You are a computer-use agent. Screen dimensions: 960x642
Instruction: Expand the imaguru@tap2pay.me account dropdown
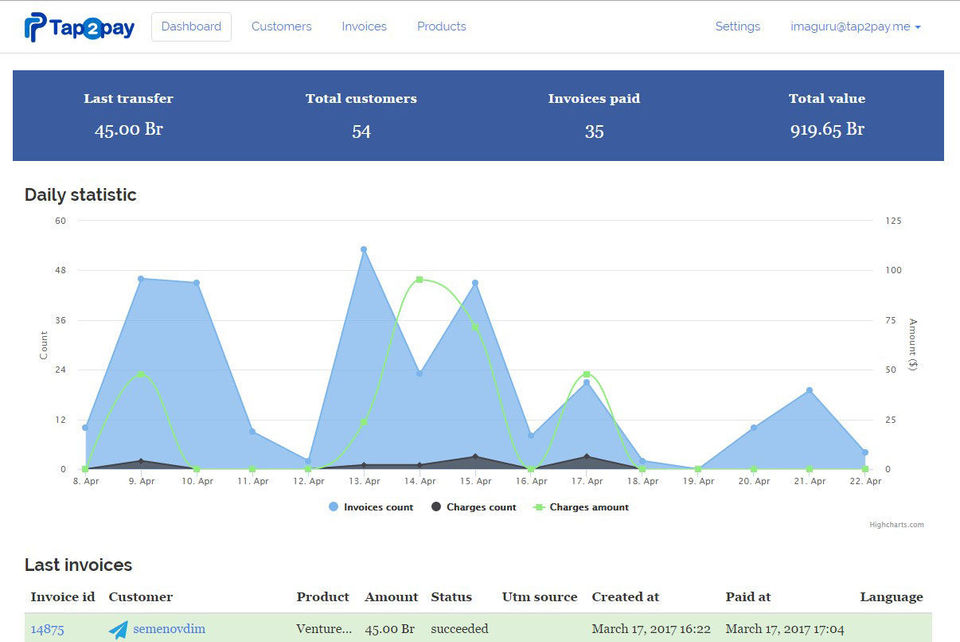coord(855,27)
